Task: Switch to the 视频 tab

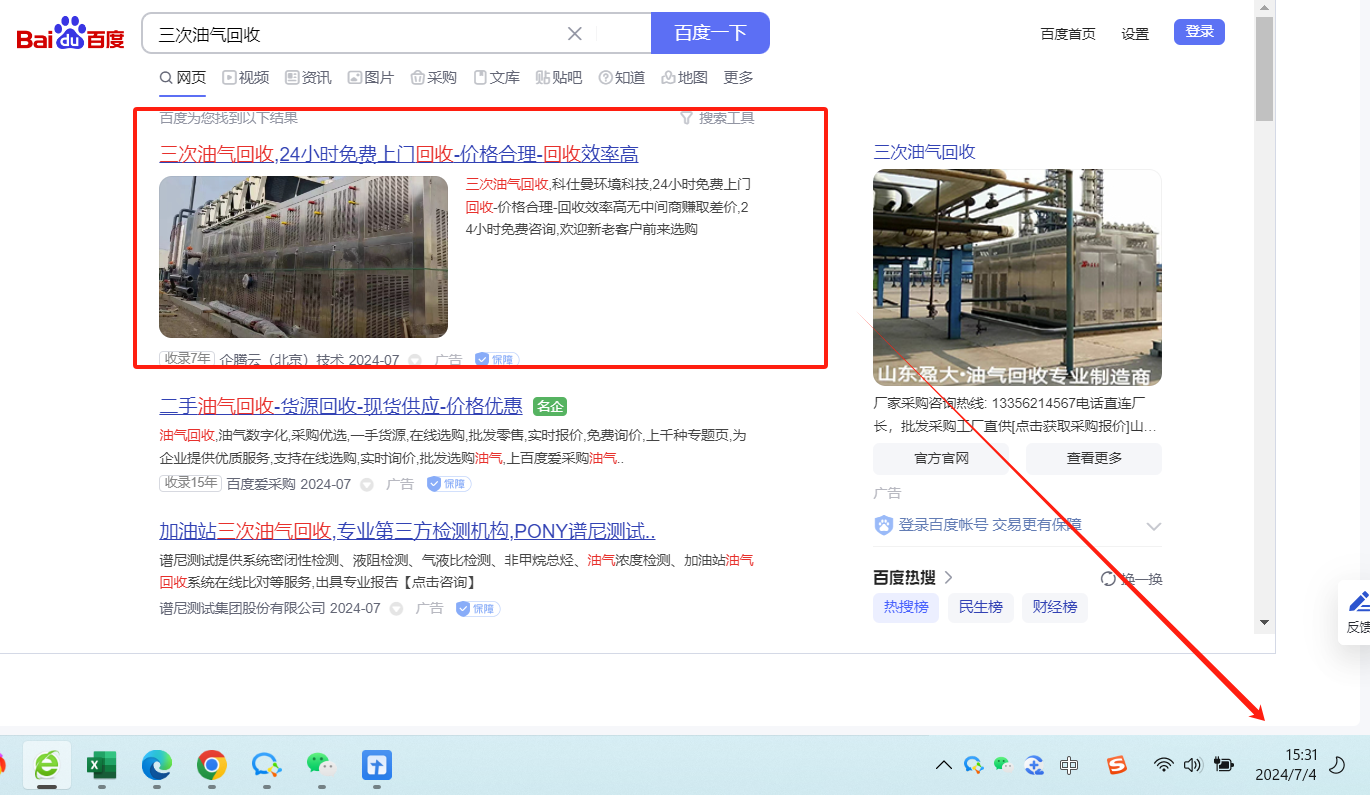Action: click(246, 78)
